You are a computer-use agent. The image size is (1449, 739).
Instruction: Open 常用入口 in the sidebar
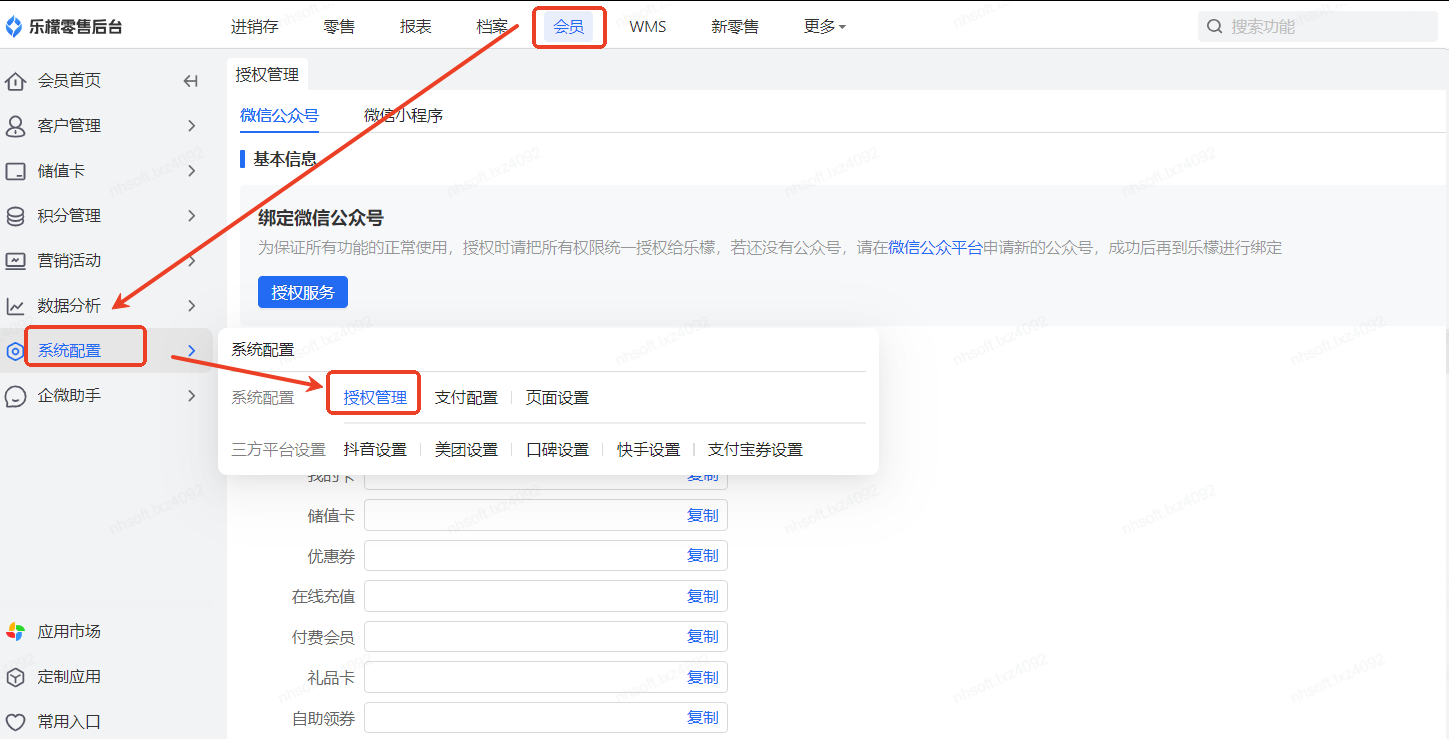(x=69, y=722)
